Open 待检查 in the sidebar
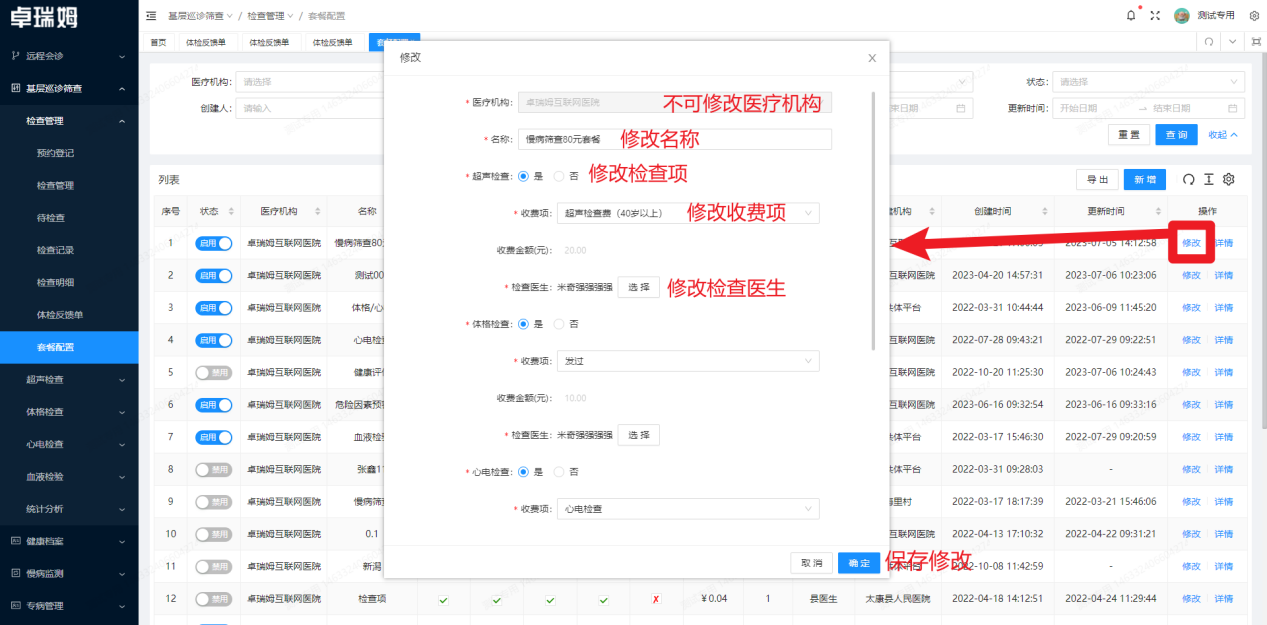Viewport: 1267px width, 625px height. (x=50, y=218)
